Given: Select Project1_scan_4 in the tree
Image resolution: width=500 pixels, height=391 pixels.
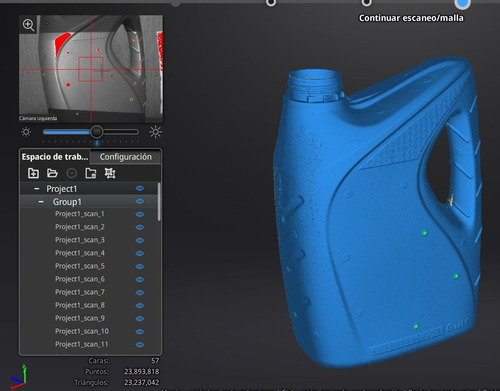Looking at the screenshot, I should 80,253.
